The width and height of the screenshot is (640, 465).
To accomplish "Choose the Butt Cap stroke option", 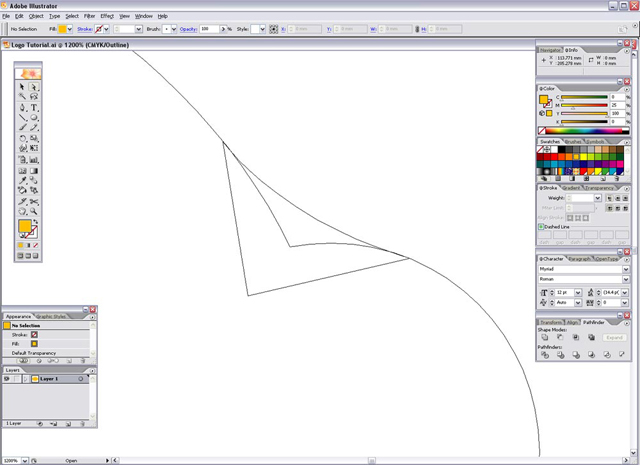I will click(x=609, y=198).
